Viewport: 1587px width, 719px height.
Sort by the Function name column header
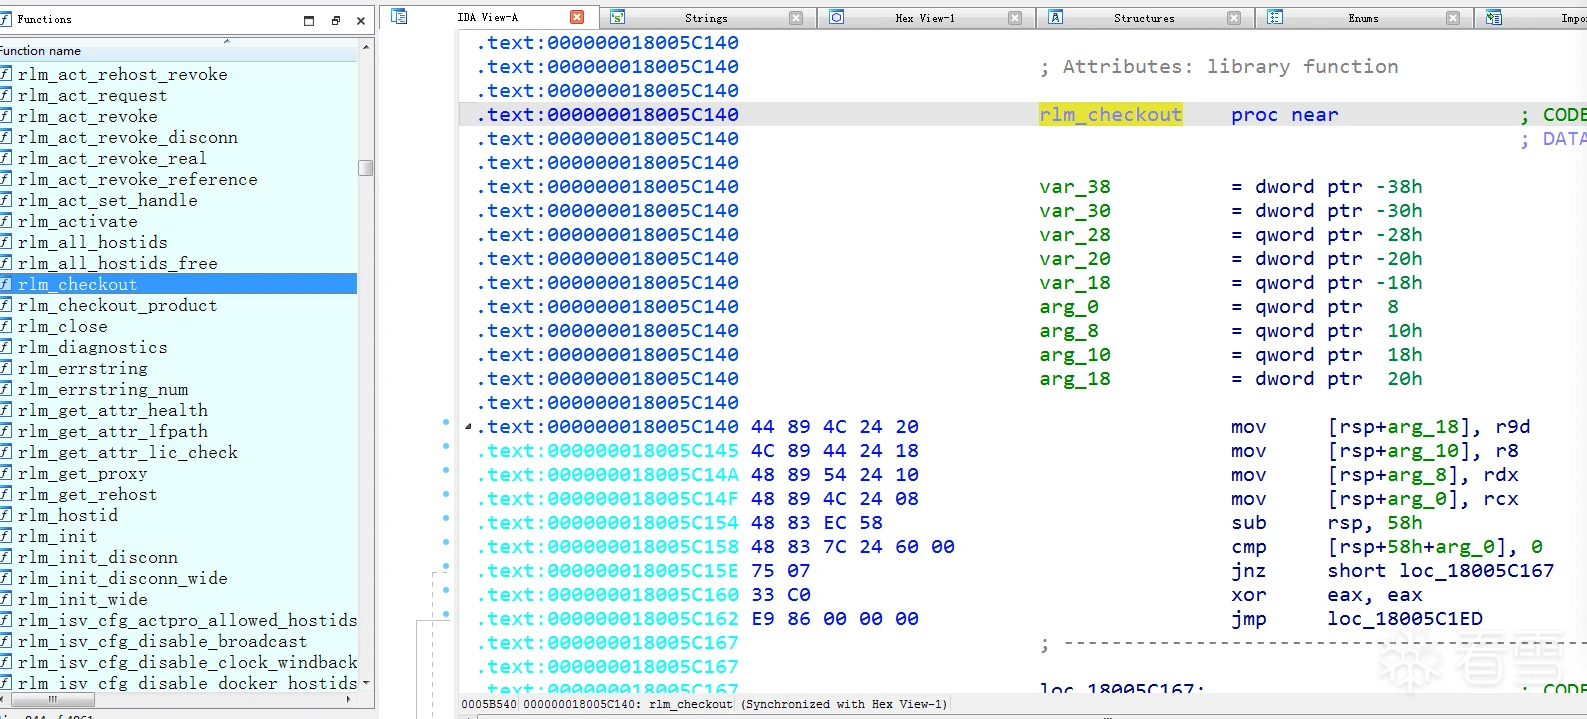pyautogui.click(x=178, y=51)
